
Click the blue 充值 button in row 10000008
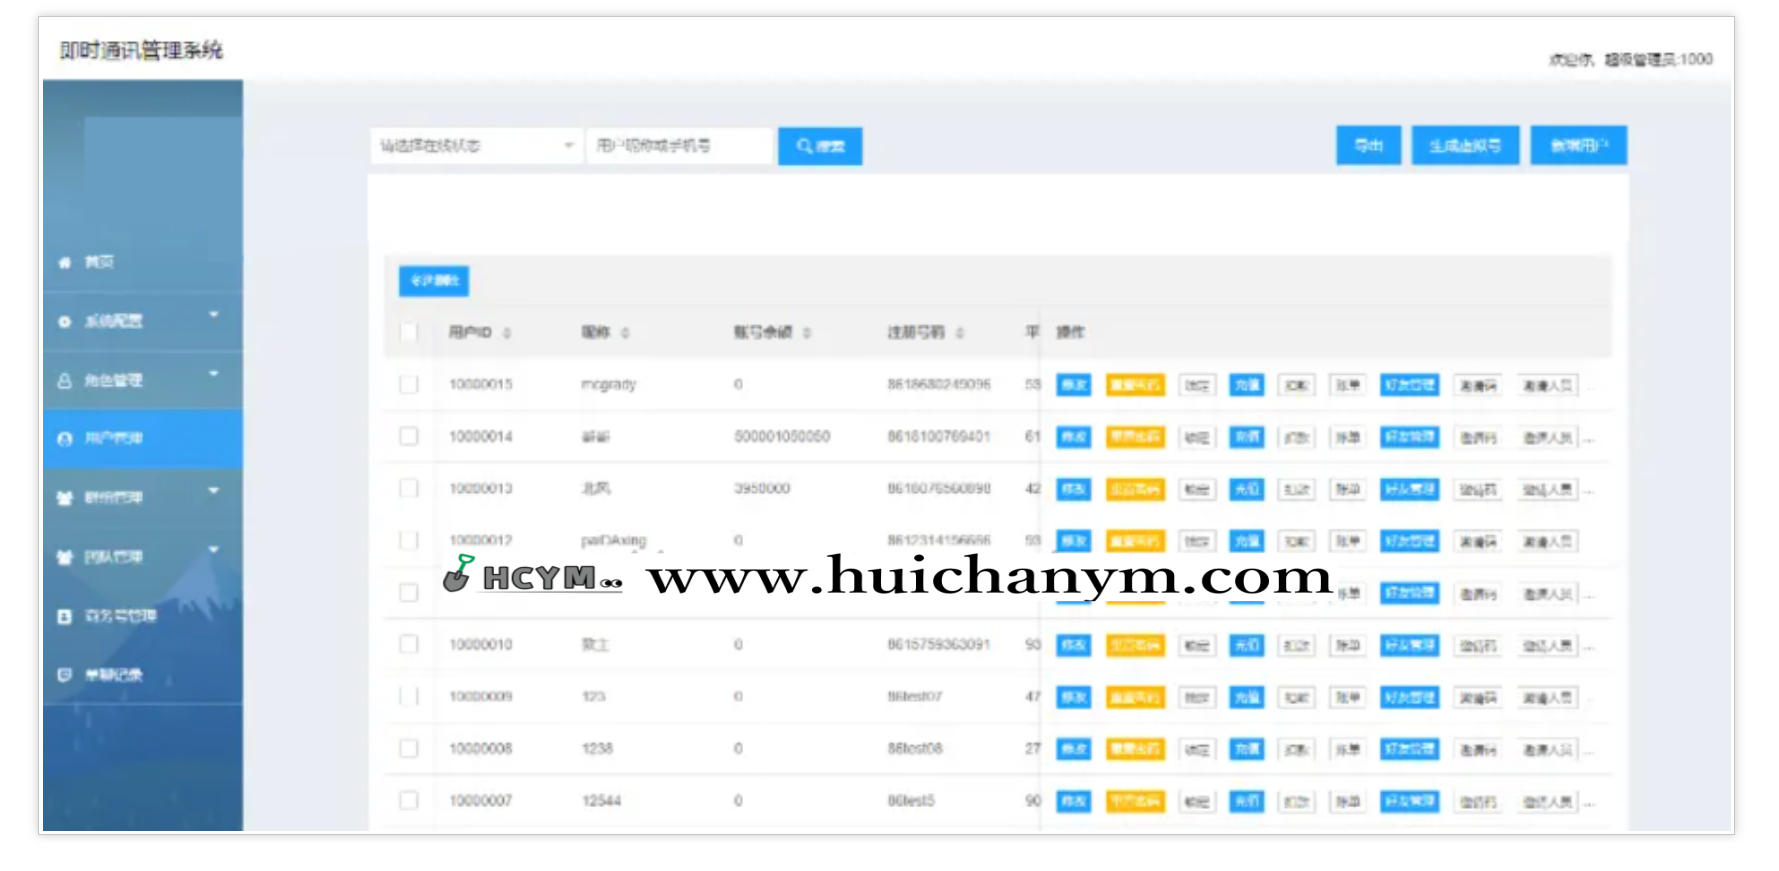click(x=1246, y=749)
